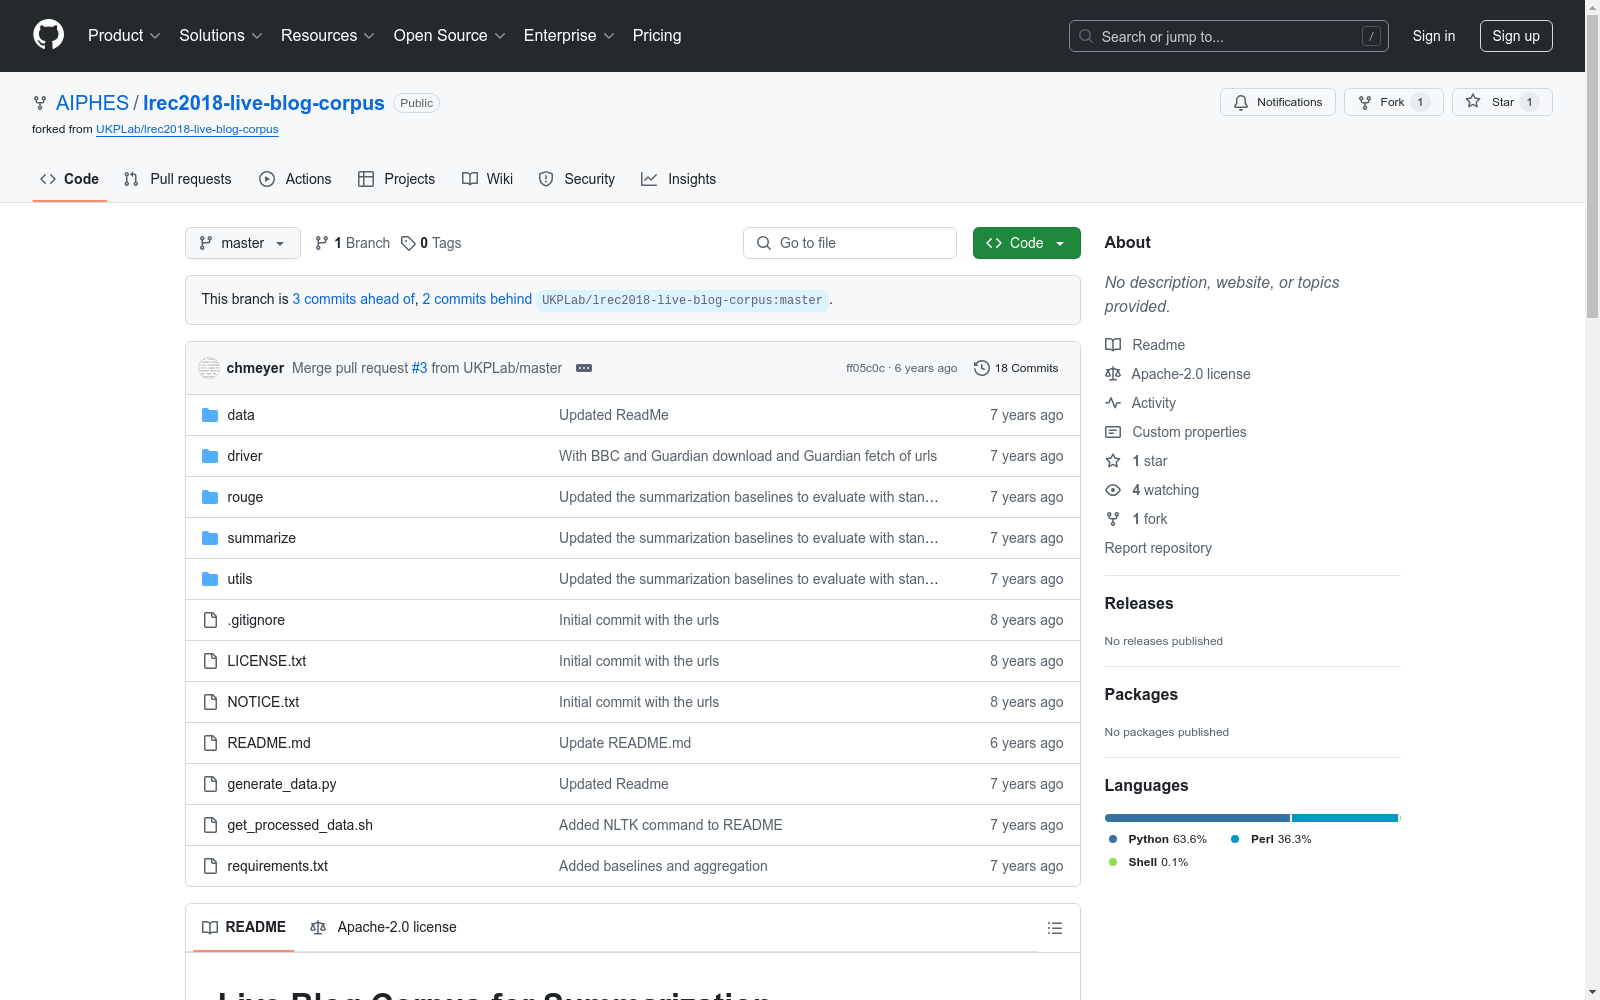Select the Apache-2.0 license tab below files

pyautogui.click(x=384, y=927)
